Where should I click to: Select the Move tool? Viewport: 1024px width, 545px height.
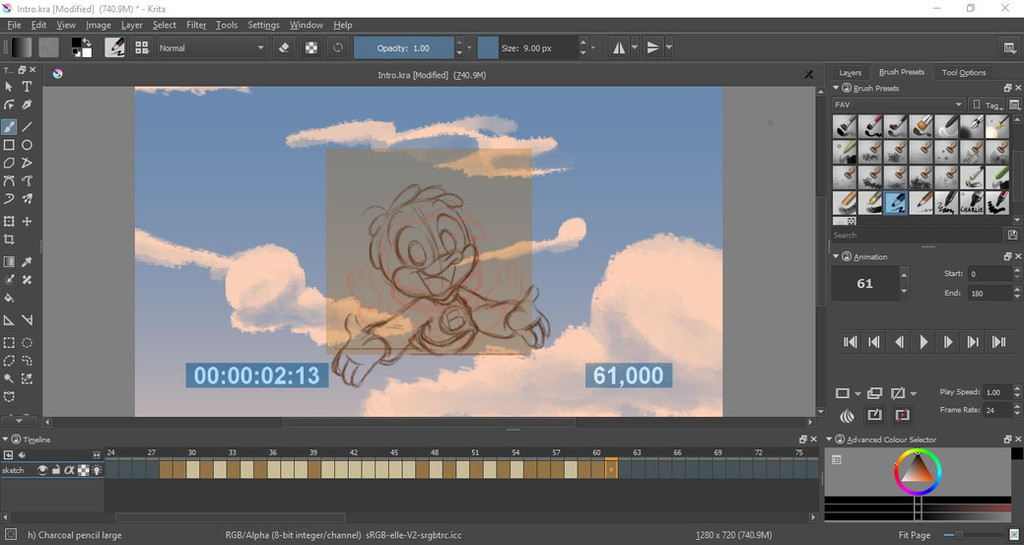tap(27, 221)
